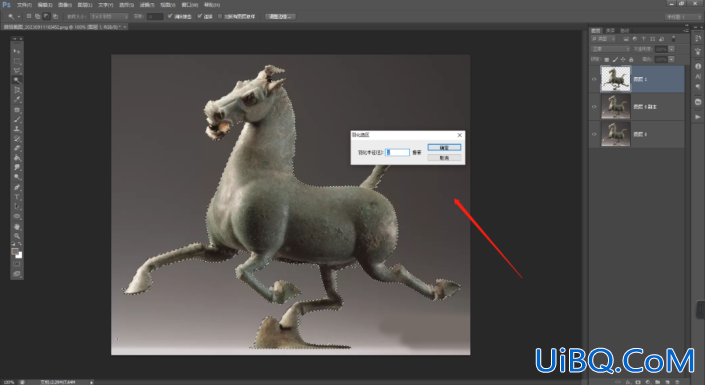Viewport: 705px width, 385px height.
Task: Hide the top layer with transparent horse
Action: [594, 79]
